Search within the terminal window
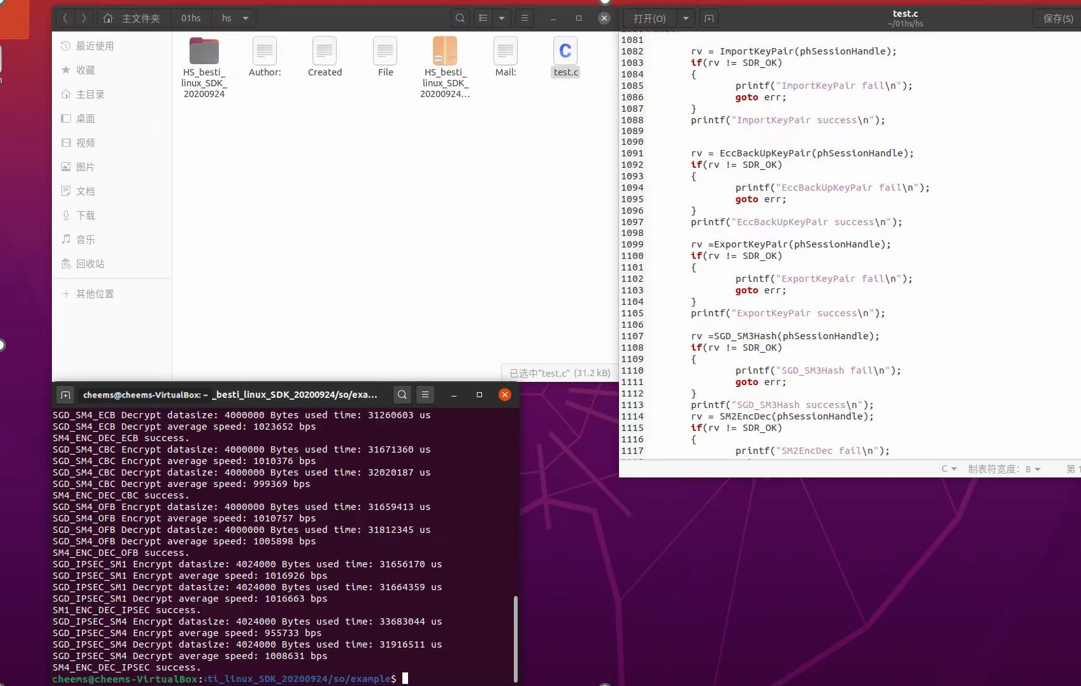1081x686 pixels. click(402, 395)
